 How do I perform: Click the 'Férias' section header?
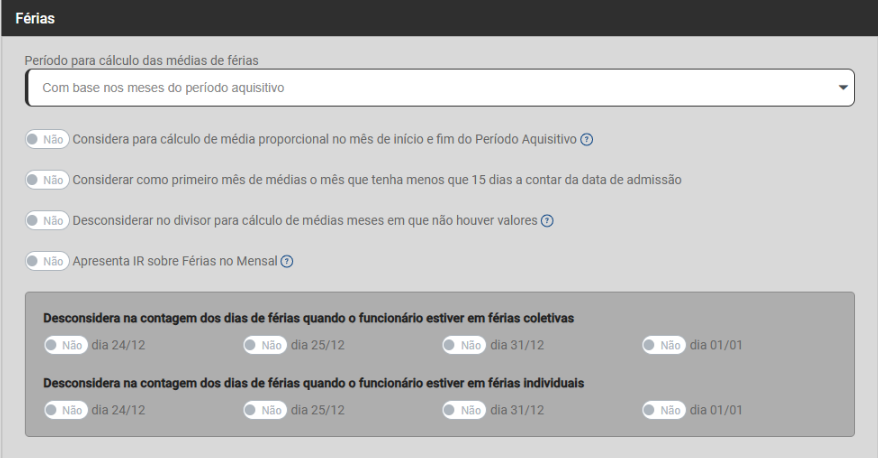(439, 18)
